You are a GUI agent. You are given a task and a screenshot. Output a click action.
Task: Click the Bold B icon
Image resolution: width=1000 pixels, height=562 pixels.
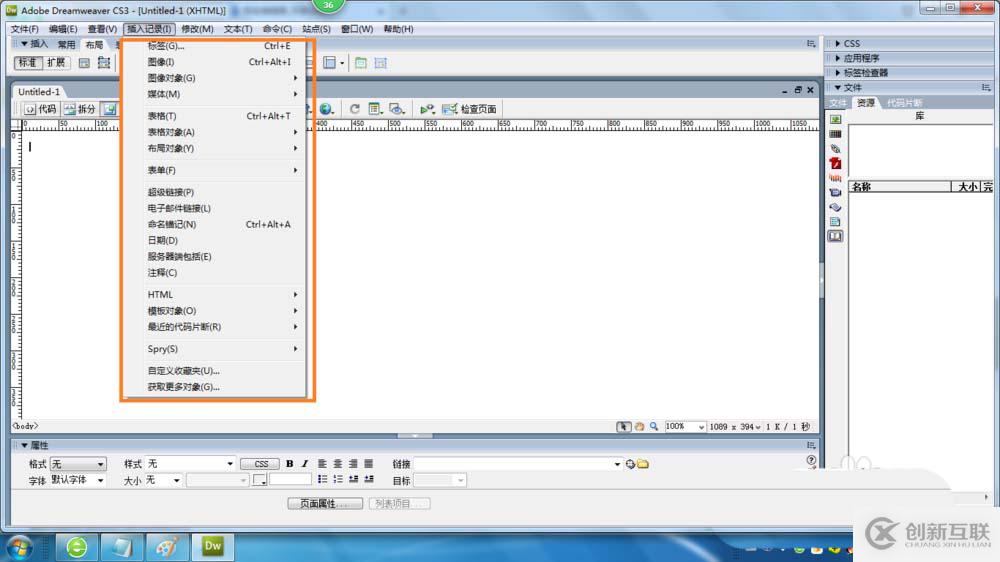pos(290,464)
